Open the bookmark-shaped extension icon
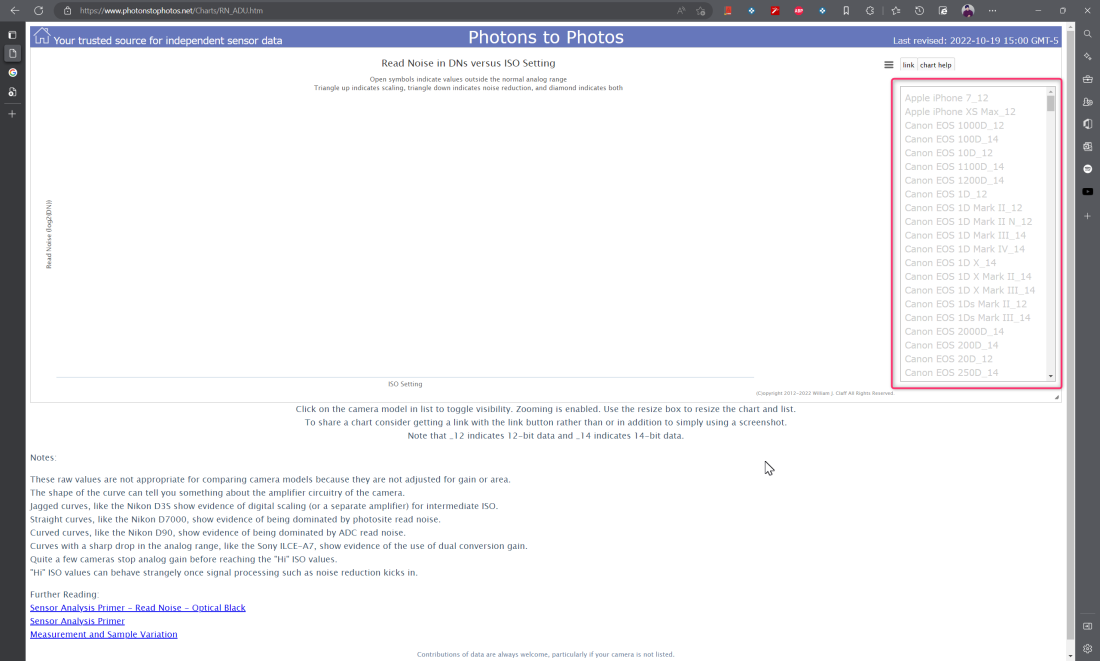 click(846, 11)
